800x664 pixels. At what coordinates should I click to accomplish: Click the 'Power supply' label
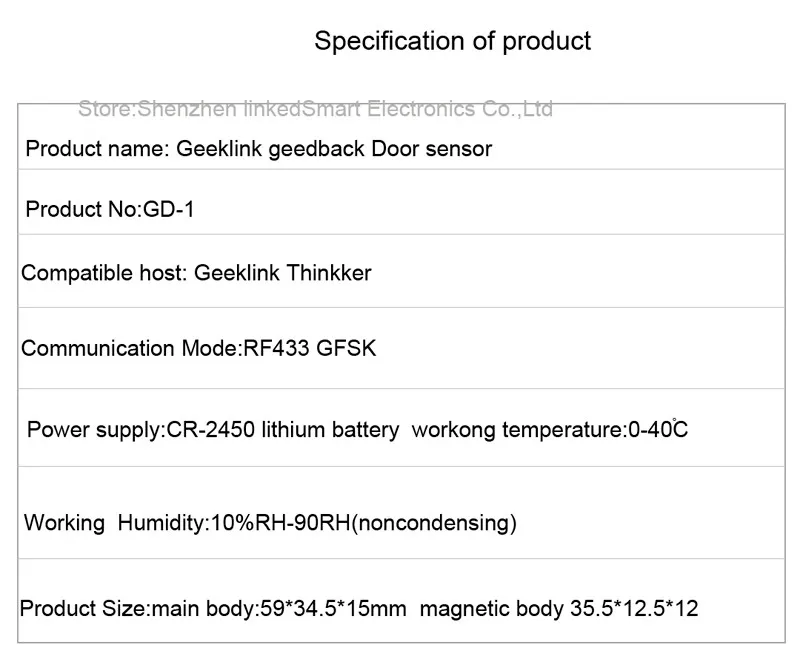(96, 430)
